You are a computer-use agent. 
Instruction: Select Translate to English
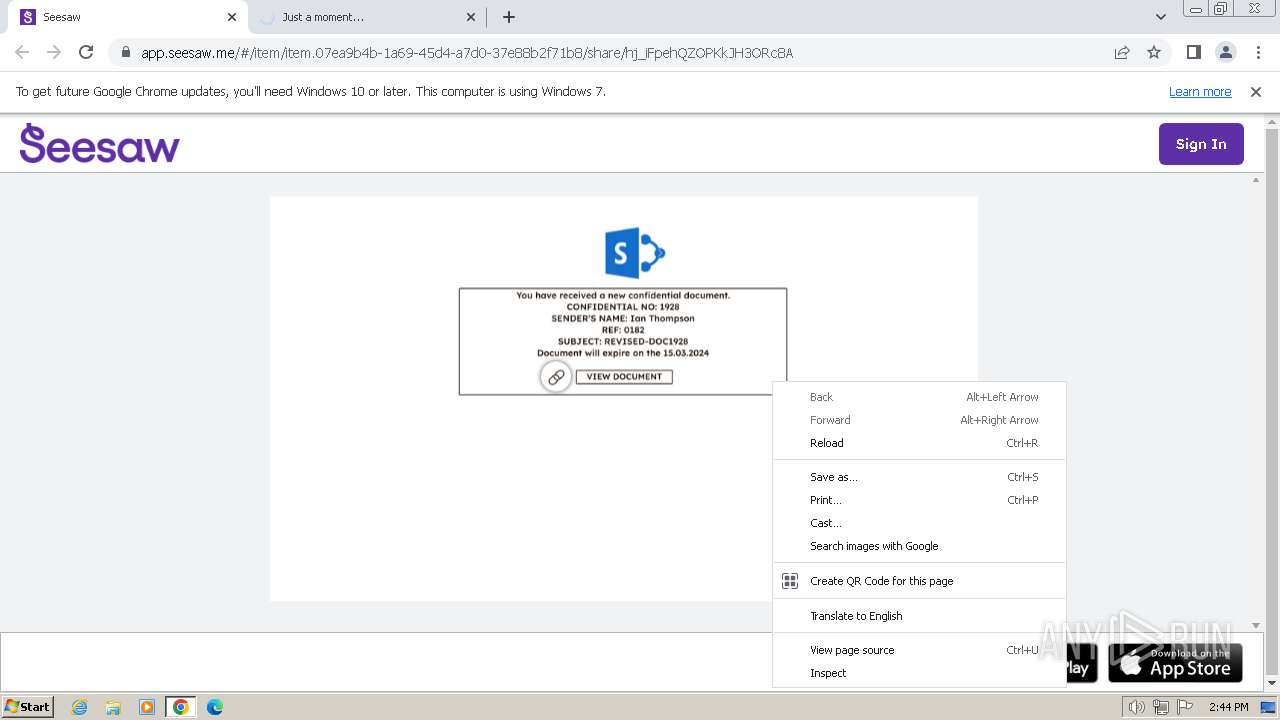[919, 616]
